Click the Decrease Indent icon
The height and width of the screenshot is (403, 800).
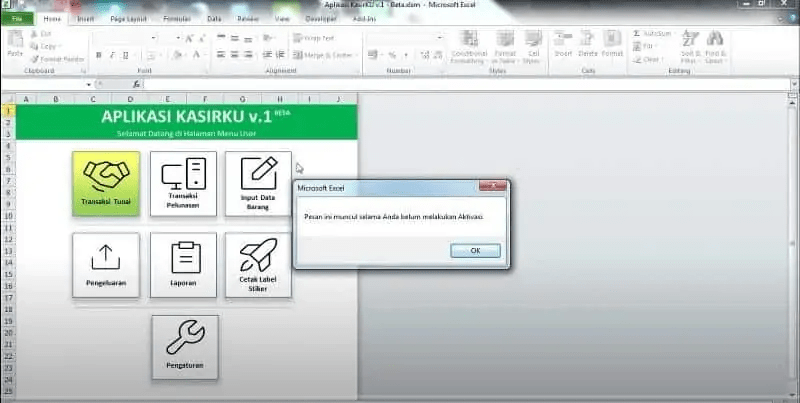click(267, 55)
